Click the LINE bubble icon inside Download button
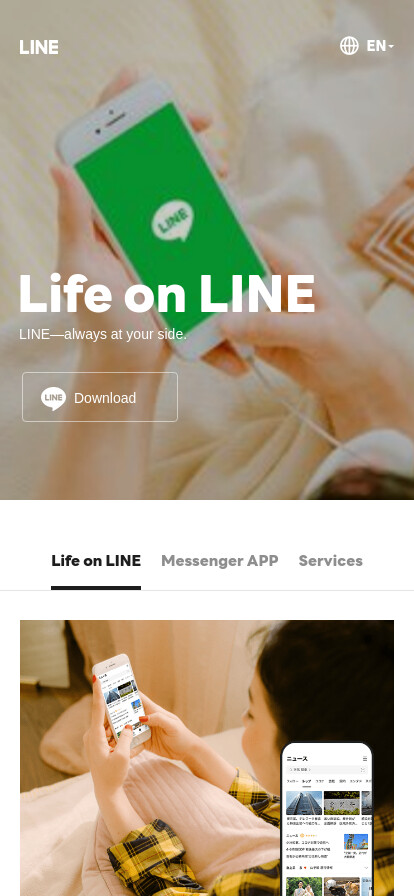The width and height of the screenshot is (414, 896). (x=53, y=398)
